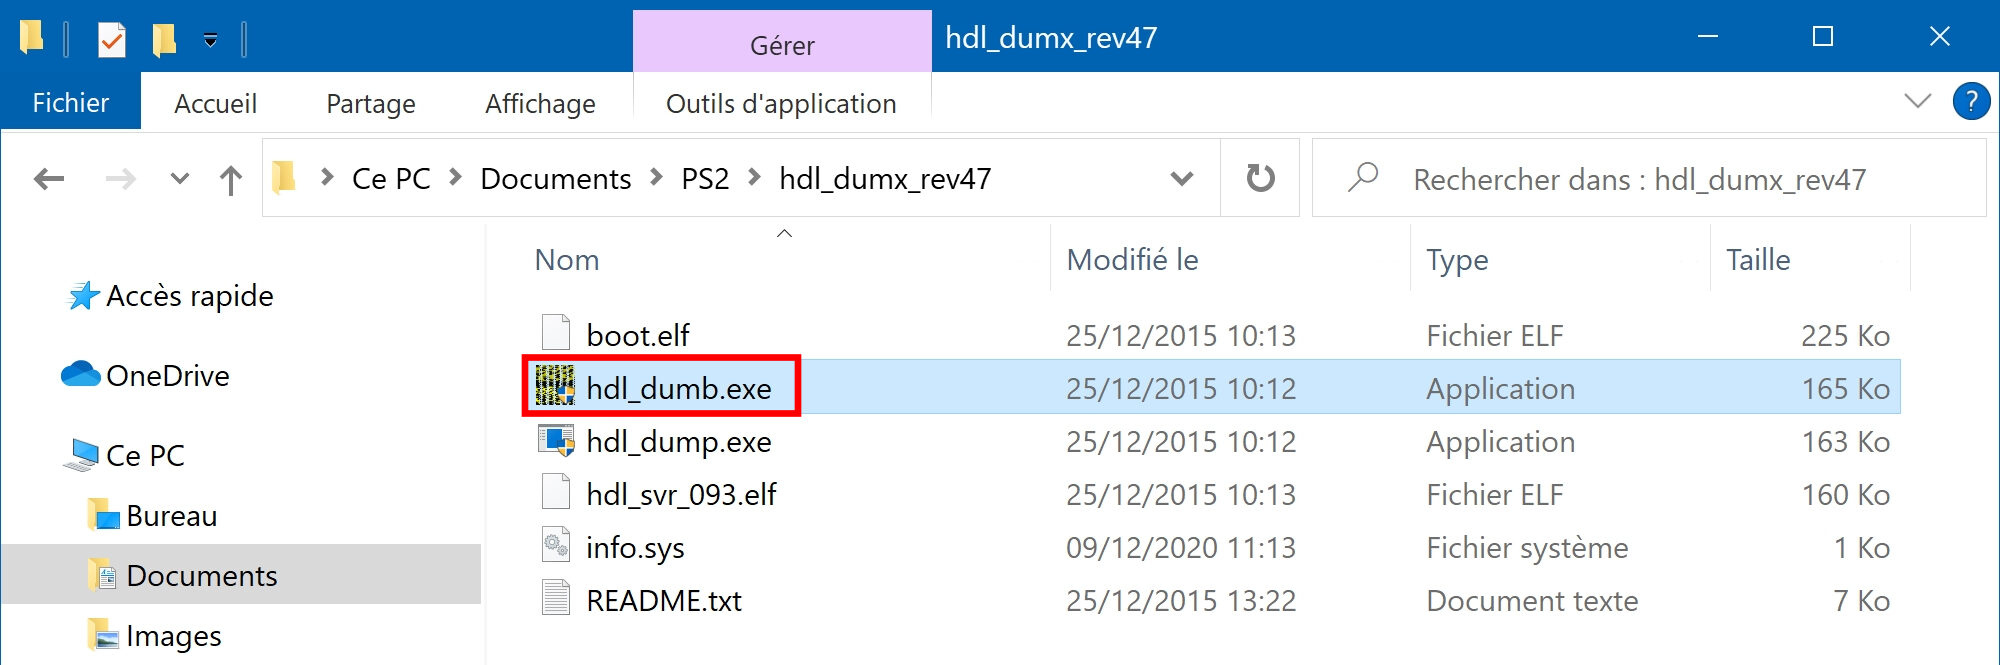Click the search box for hdl_dumx_rev47
Image resolution: width=2000 pixels, height=665 pixels.
pyautogui.click(x=1649, y=179)
